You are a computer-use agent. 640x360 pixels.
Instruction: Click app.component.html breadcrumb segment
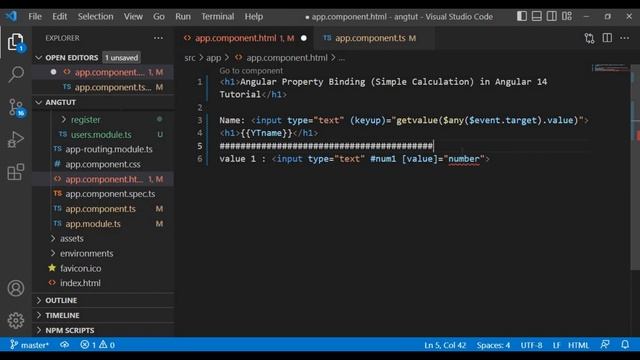[x=287, y=58]
